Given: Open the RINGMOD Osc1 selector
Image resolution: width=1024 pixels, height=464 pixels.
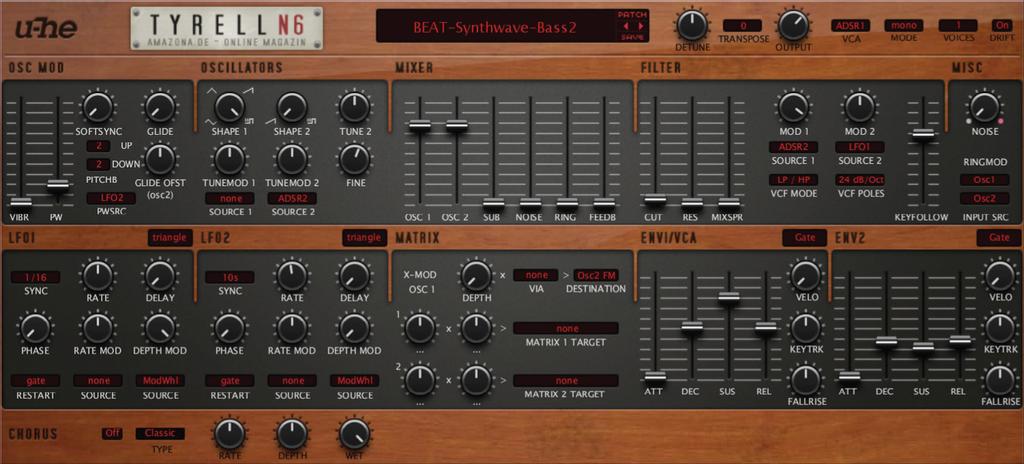Looking at the screenshot, I should coord(984,180).
